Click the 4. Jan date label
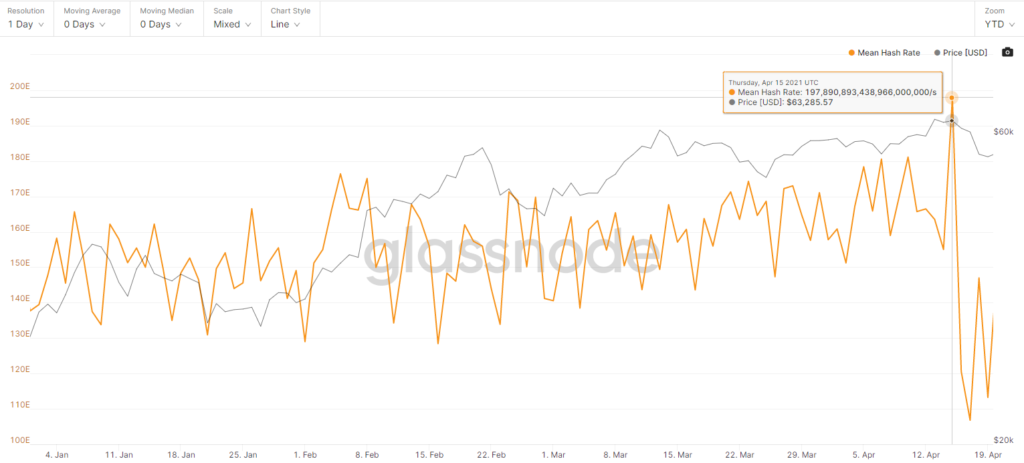The width and height of the screenshot is (1024, 463). coord(57,455)
